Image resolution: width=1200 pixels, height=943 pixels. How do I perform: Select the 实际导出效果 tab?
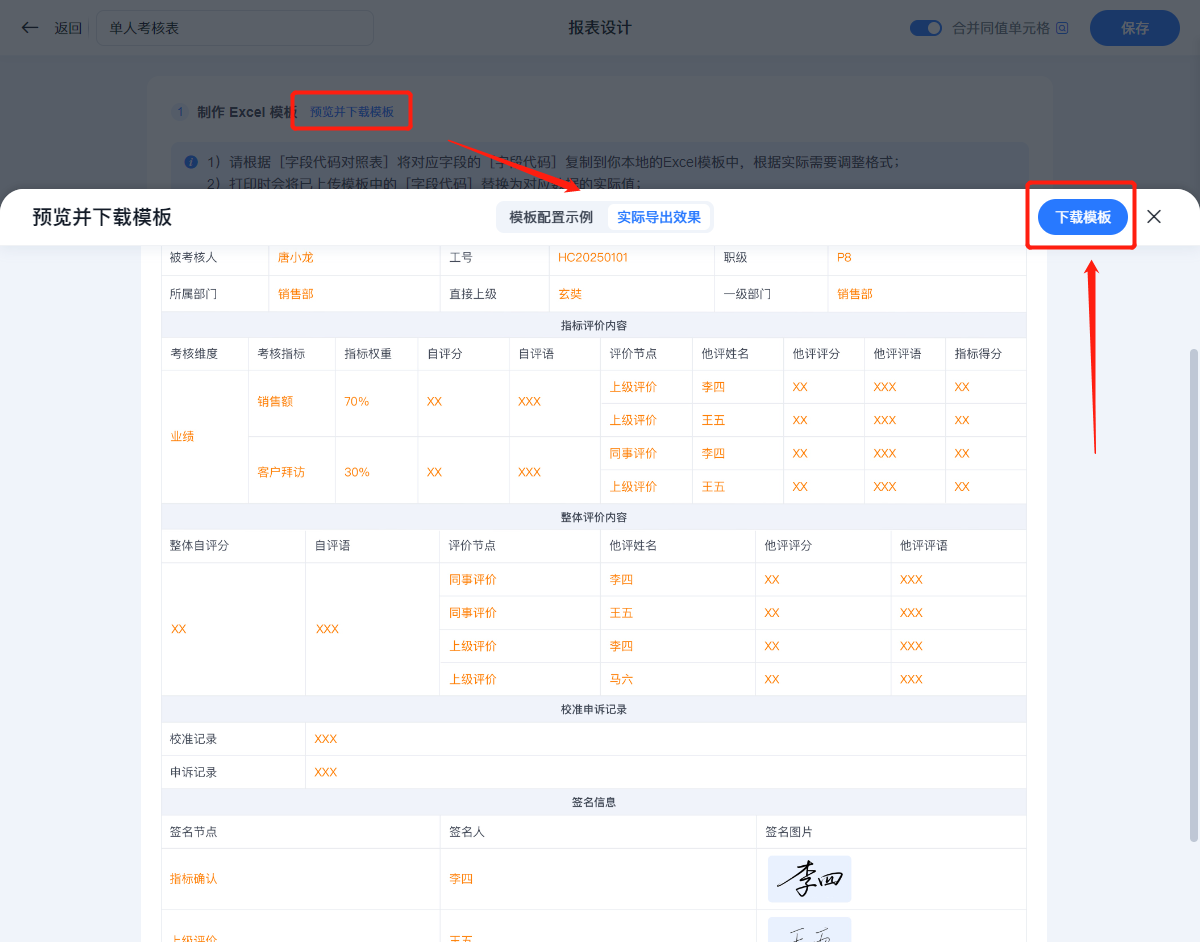point(659,216)
